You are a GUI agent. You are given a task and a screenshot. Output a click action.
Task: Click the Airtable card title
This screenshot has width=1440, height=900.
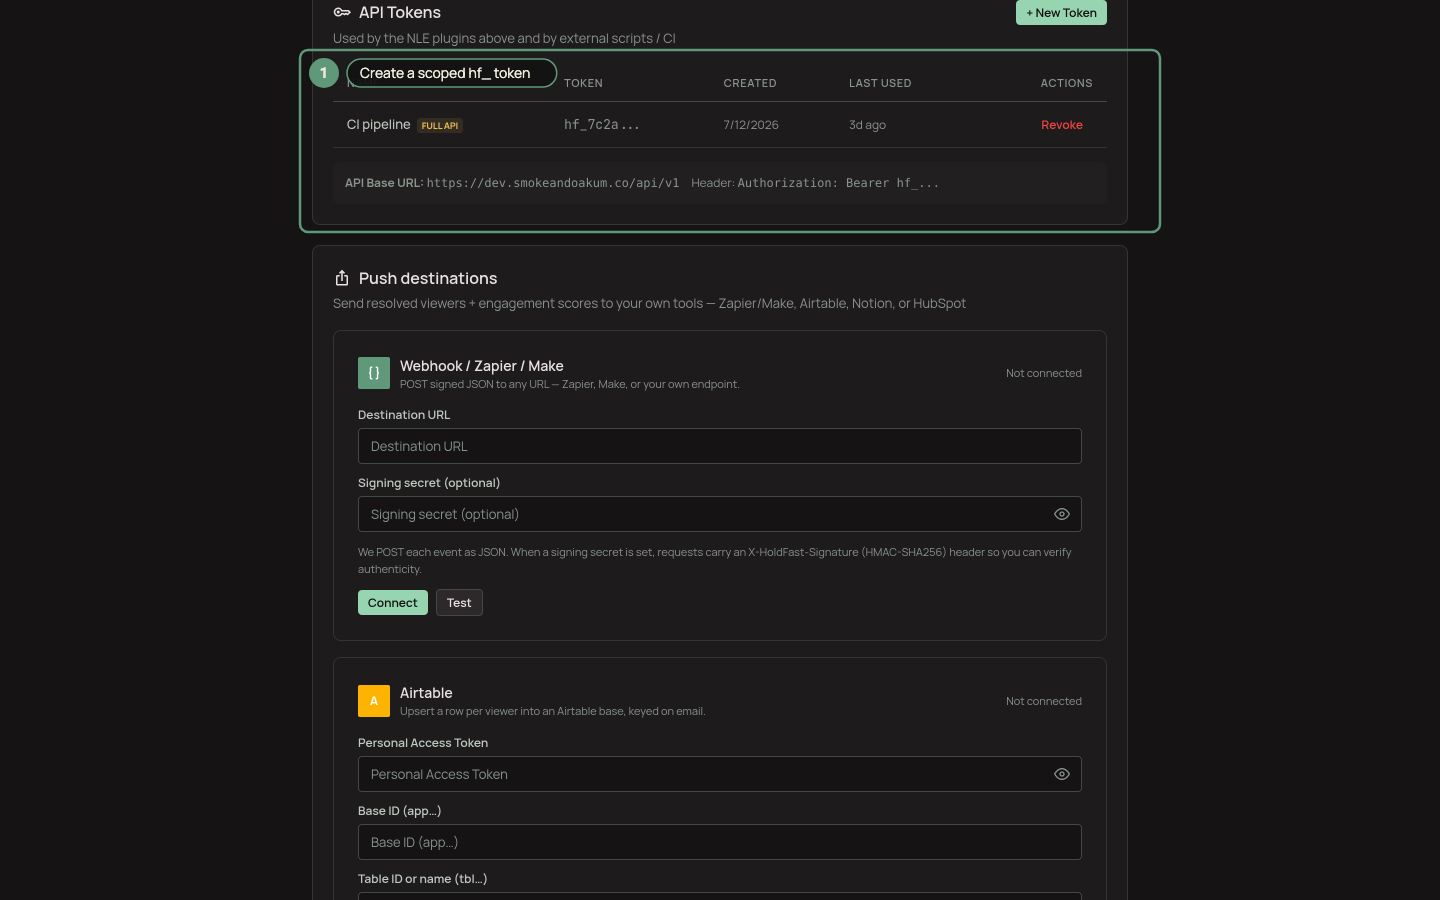(x=426, y=693)
